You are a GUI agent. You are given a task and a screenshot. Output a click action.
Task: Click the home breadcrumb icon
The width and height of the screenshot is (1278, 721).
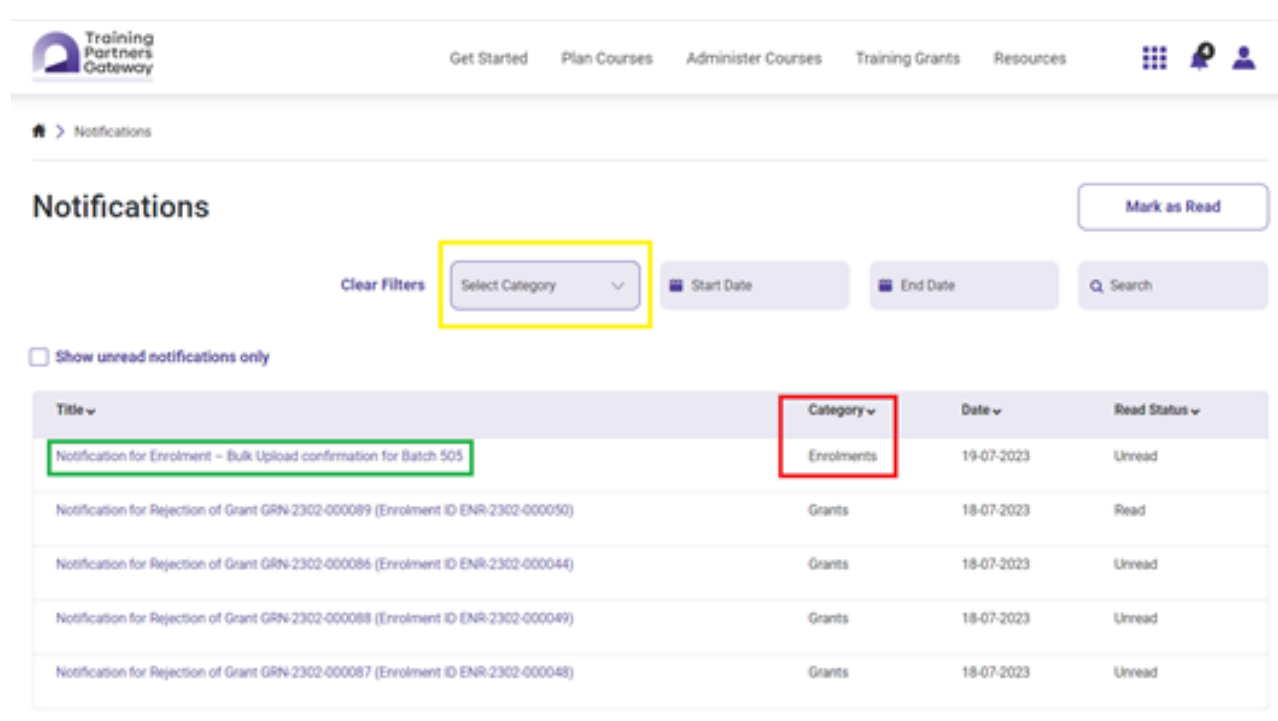click(x=40, y=132)
